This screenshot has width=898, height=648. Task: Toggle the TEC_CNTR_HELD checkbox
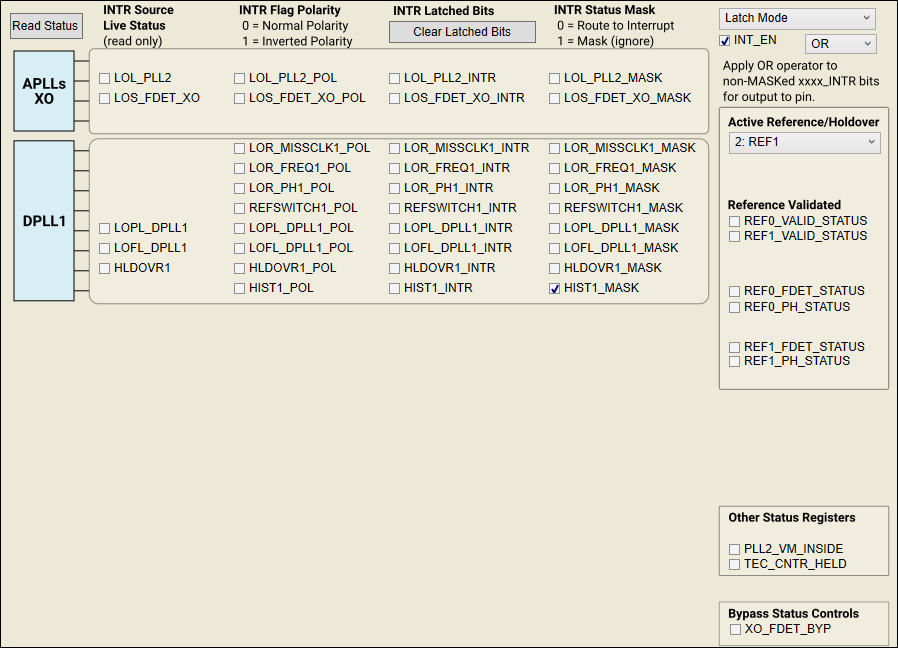(736, 564)
